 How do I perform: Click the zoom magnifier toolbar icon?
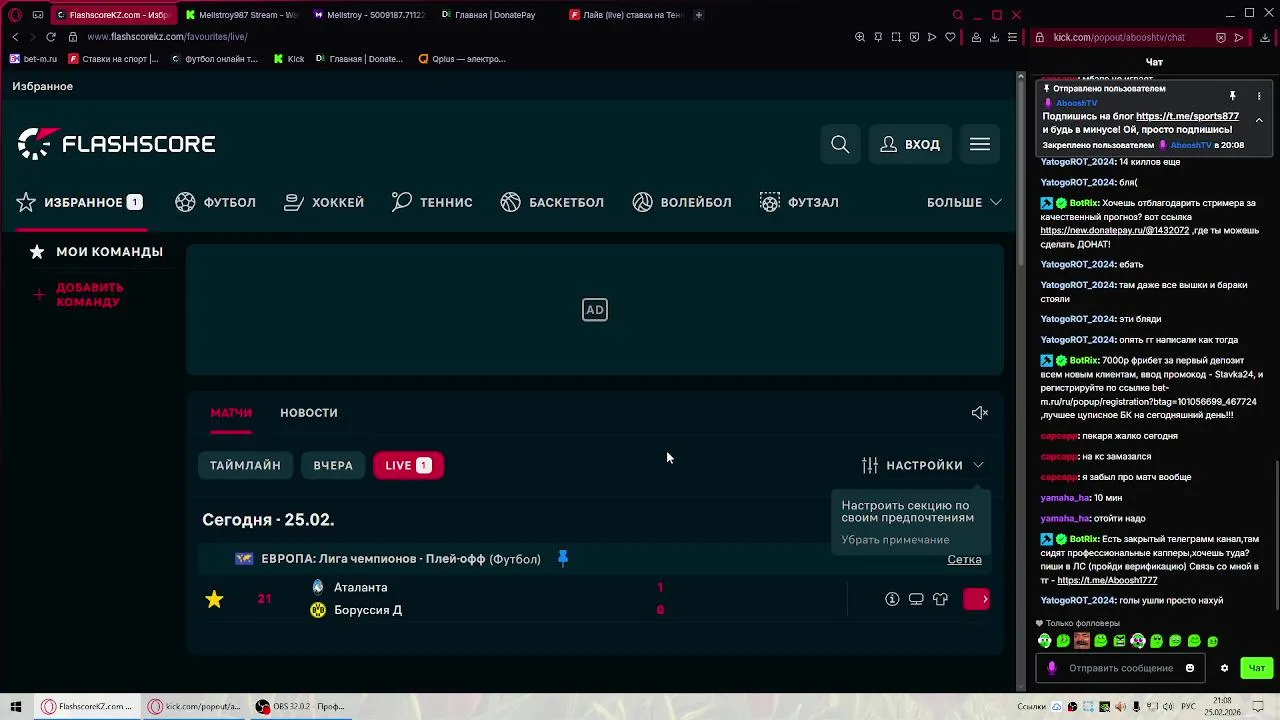pyautogui.click(x=860, y=37)
